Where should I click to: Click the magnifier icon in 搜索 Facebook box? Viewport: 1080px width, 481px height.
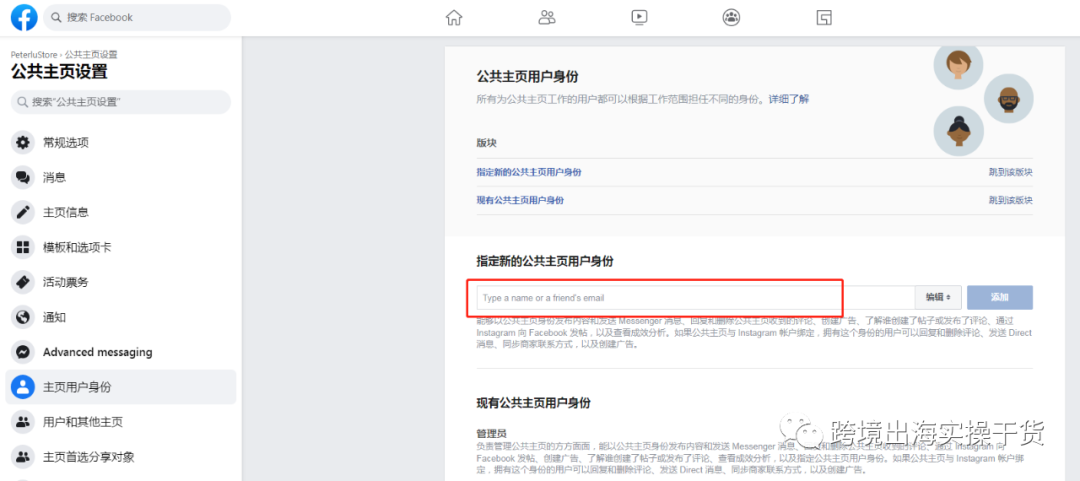click(x=56, y=17)
